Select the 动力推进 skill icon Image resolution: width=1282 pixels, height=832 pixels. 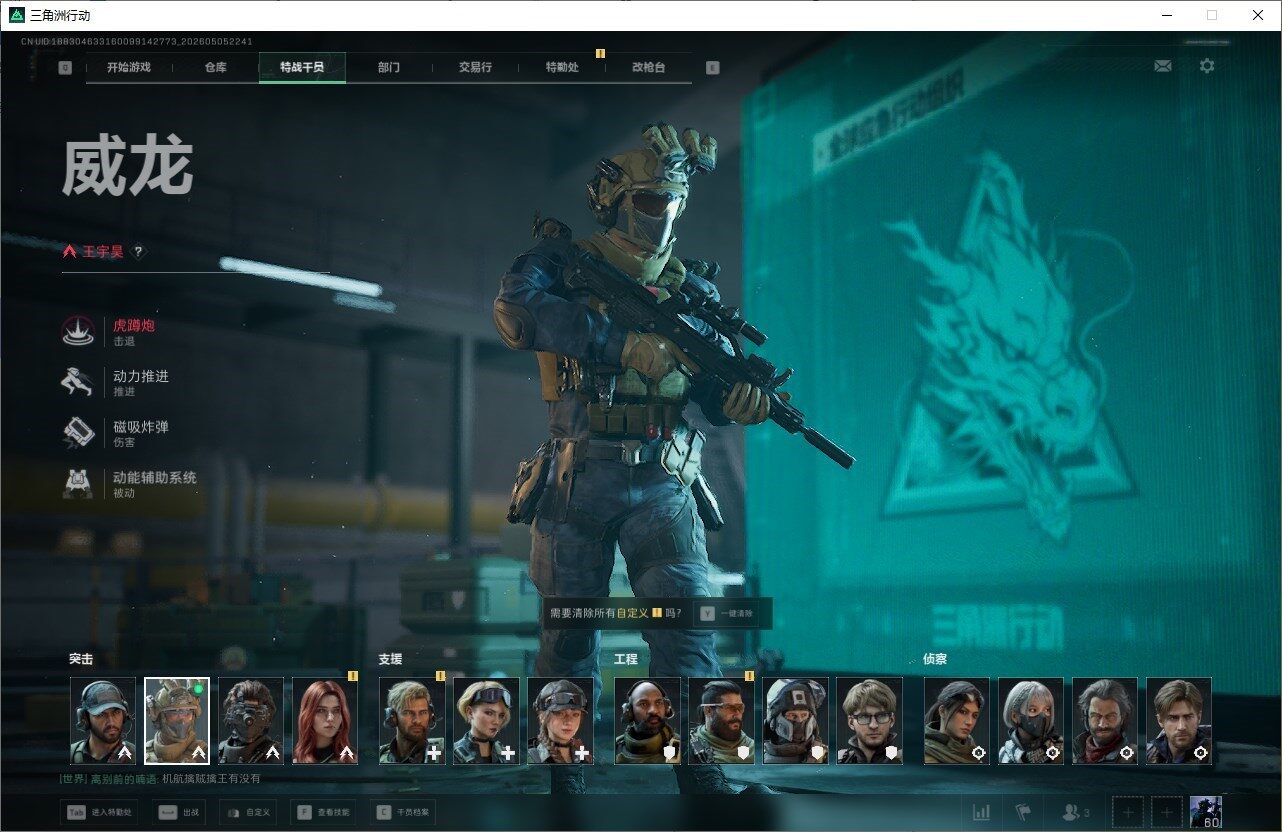(77, 383)
